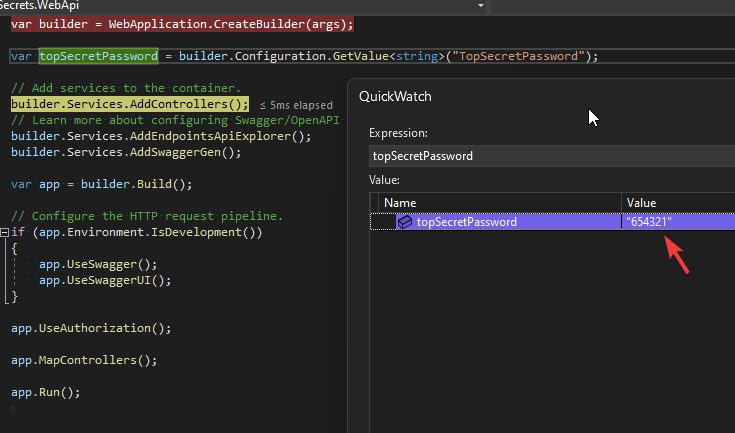The width and height of the screenshot is (735, 433).
Task: Collapse the if IsDevelopment code block
Action: 4,232
